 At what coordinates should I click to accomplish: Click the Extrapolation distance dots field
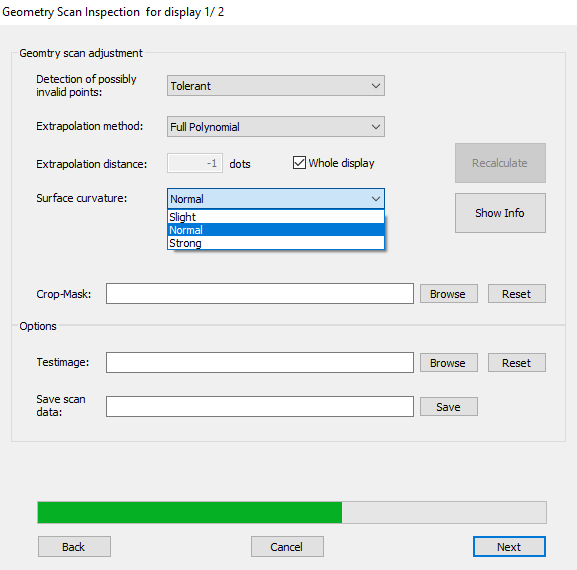[195, 163]
